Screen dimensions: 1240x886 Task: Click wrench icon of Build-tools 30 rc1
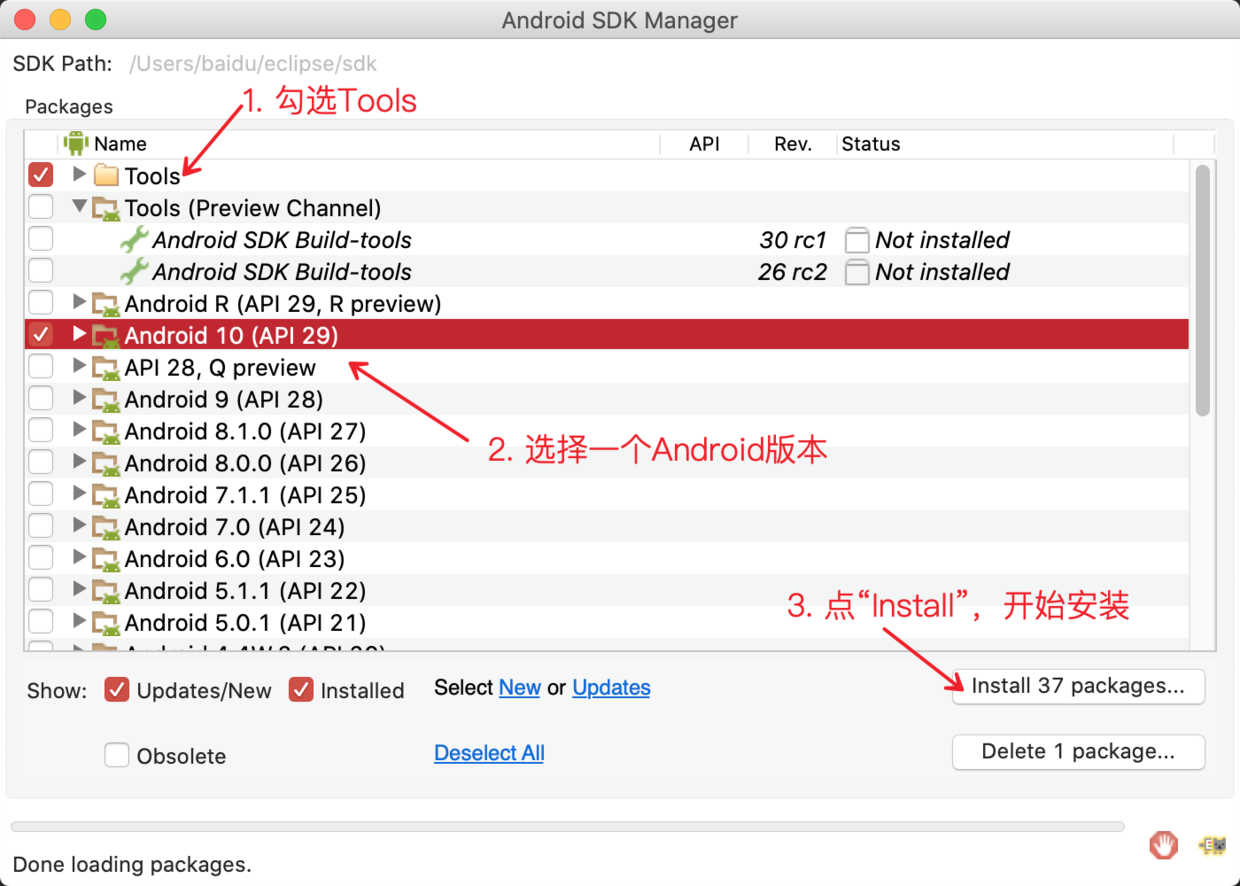pos(134,240)
